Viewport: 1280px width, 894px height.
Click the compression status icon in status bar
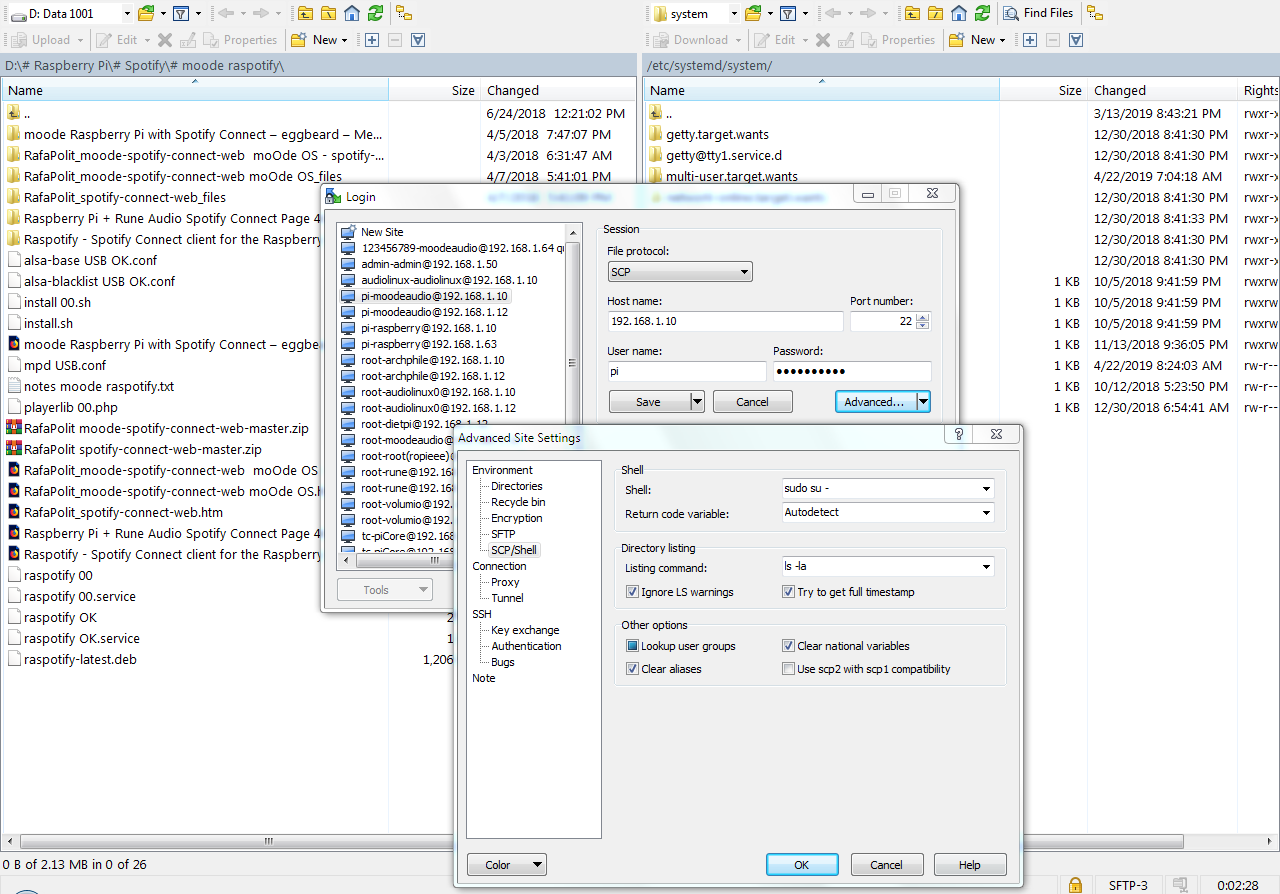[1180, 885]
